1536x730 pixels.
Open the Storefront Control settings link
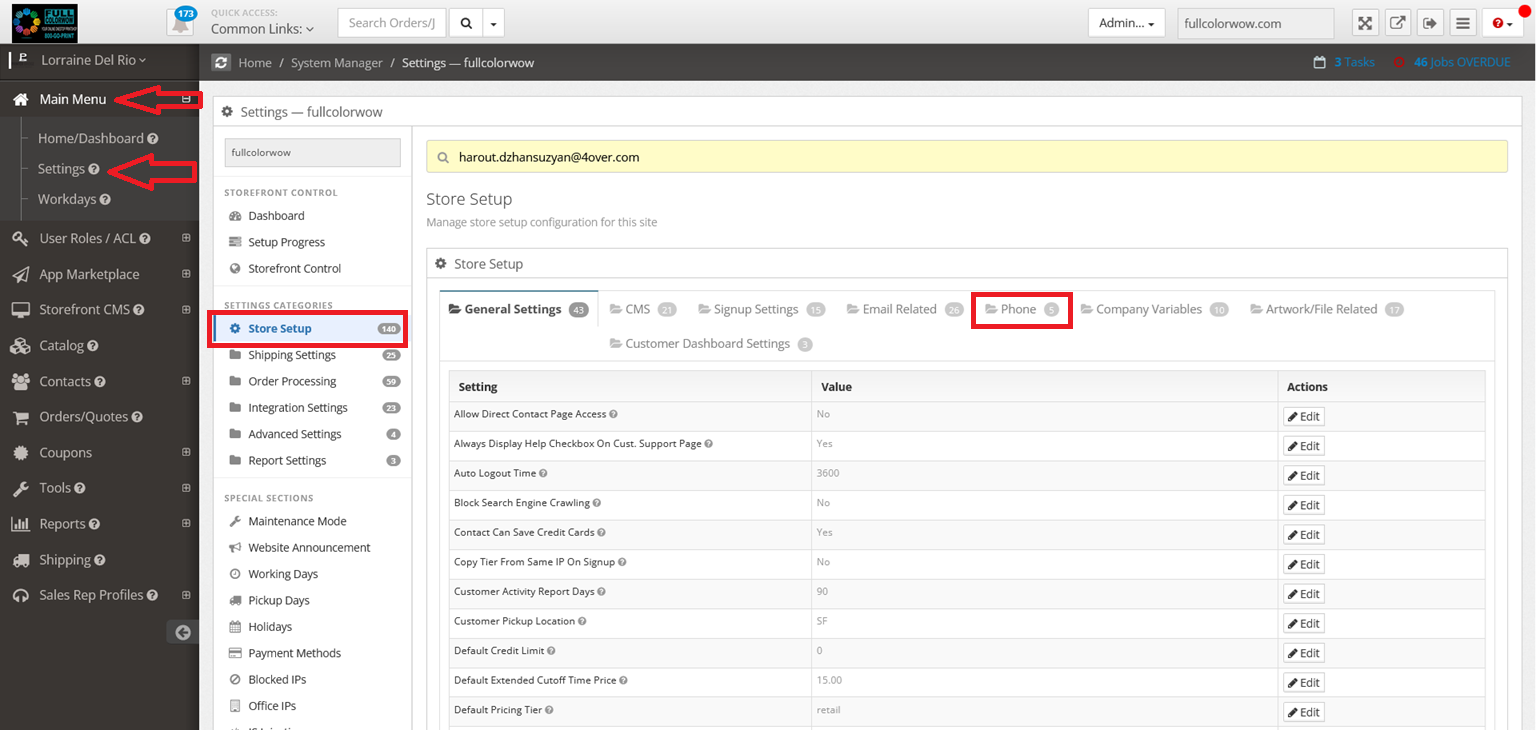[294, 268]
